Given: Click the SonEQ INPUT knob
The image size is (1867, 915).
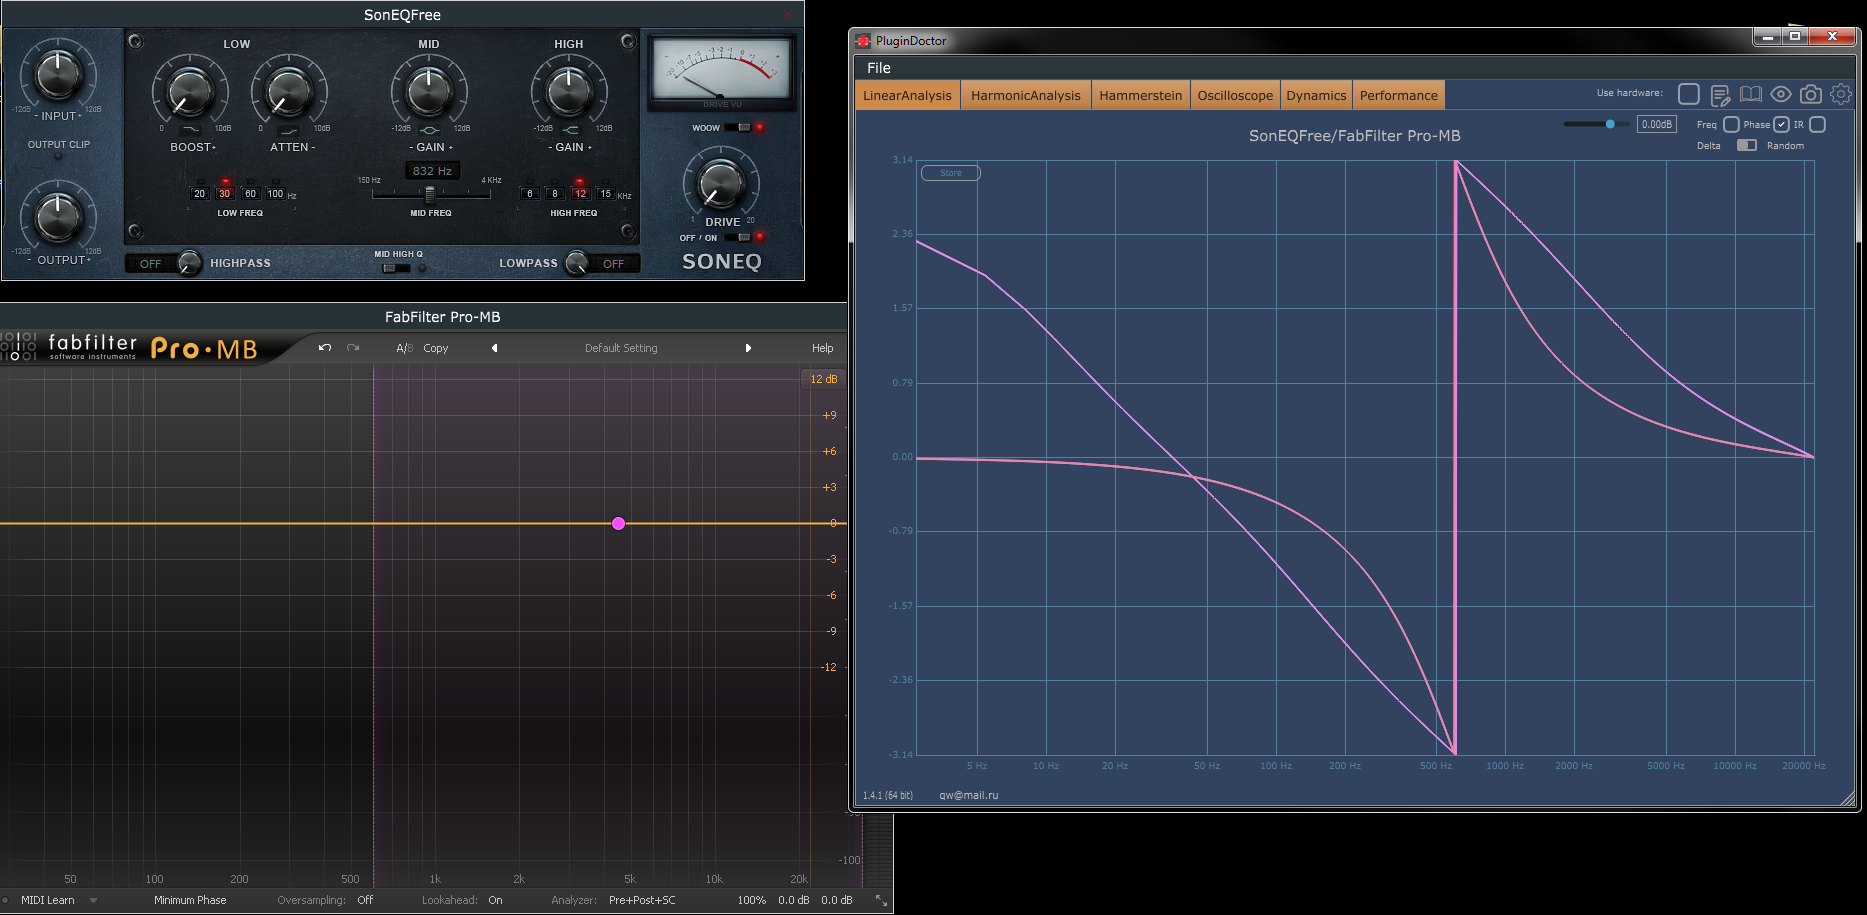Looking at the screenshot, I should click(x=59, y=73).
